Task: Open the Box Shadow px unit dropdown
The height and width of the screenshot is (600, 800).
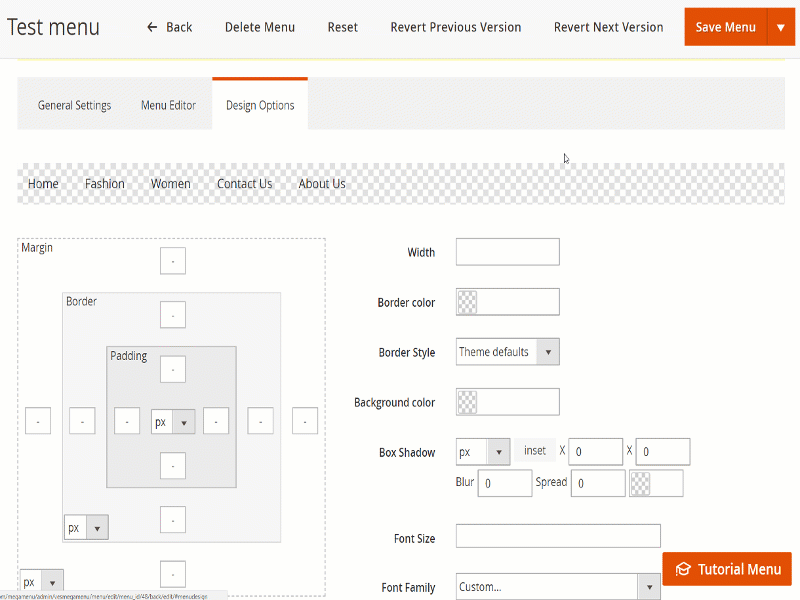Action: pos(483,452)
